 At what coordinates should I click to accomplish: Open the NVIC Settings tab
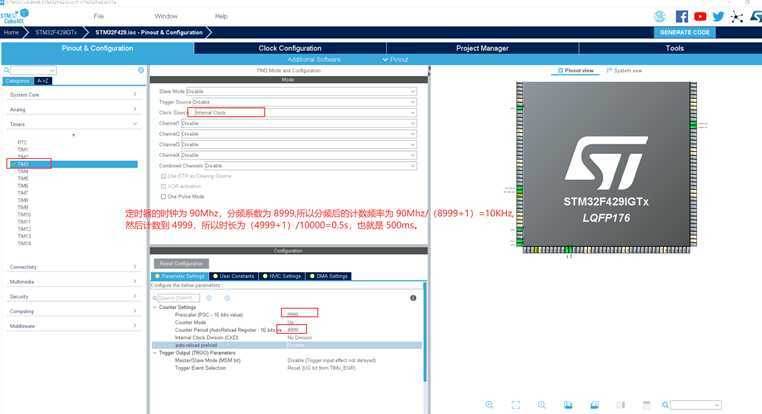pyautogui.click(x=282, y=276)
